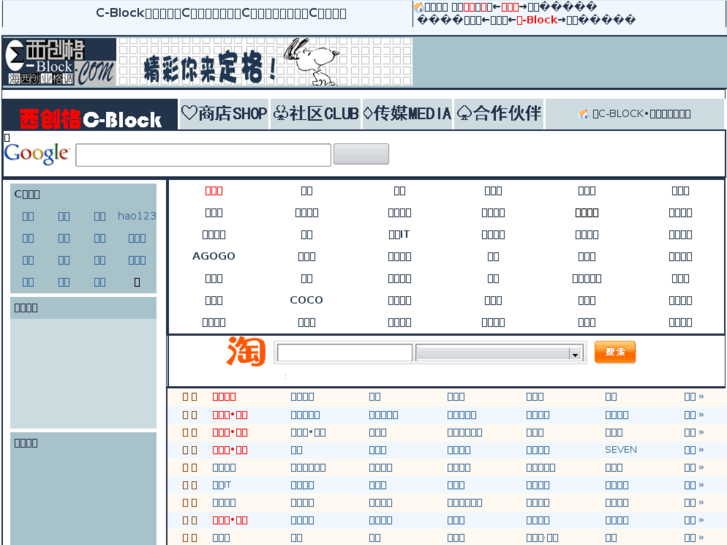Follow the red -Block link in the top notice
Image resolution: width=727 pixels, height=545 pixels.
pyautogui.click(x=537, y=20)
